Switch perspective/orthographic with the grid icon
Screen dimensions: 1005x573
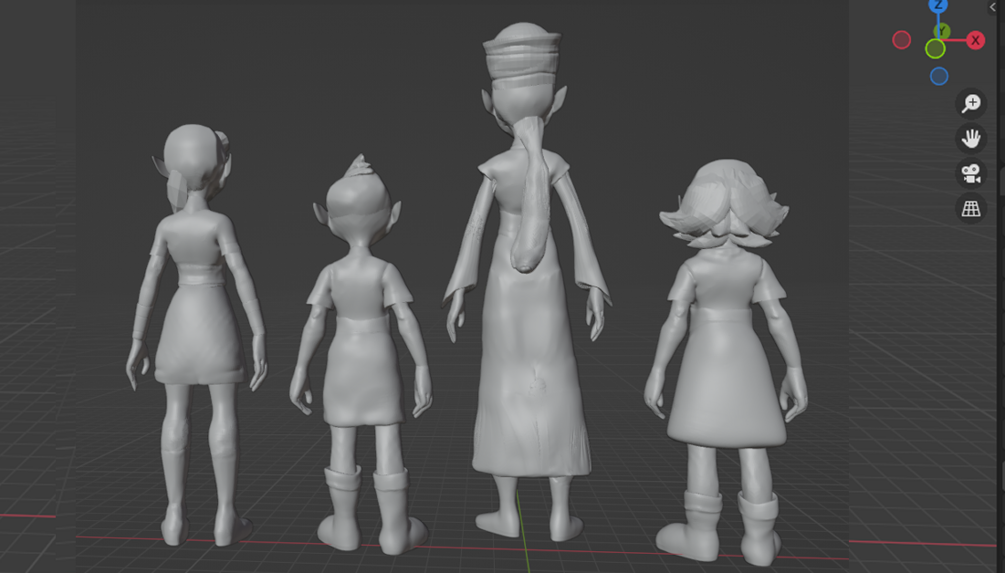pos(971,208)
